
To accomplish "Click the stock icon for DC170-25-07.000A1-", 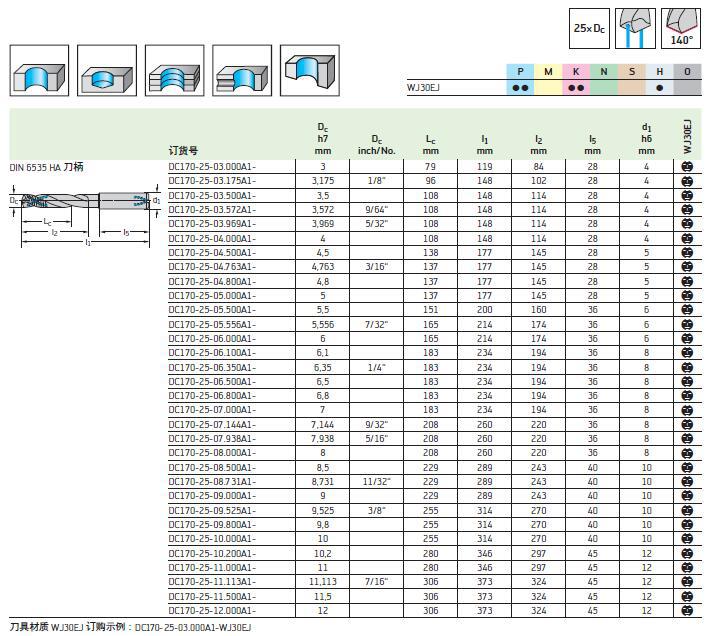I will coord(687,410).
